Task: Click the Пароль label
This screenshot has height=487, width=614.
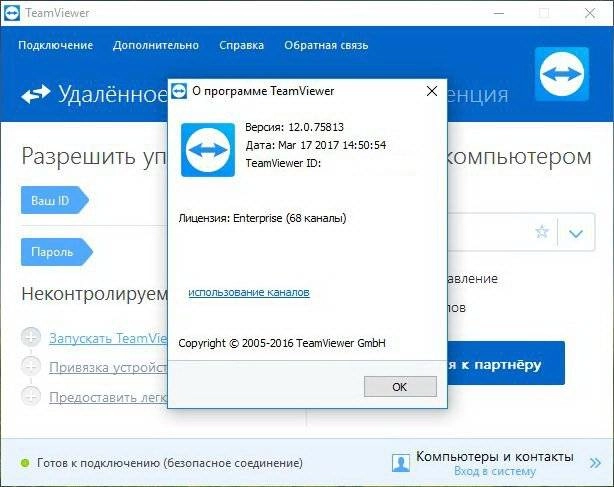Action: pyautogui.click(x=57, y=252)
